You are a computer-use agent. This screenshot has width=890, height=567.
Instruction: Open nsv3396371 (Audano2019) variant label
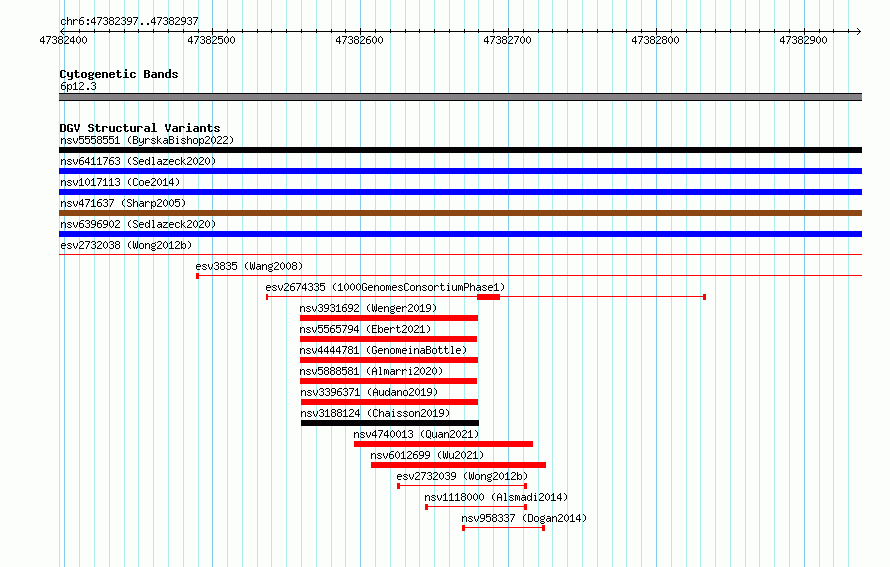click(370, 392)
